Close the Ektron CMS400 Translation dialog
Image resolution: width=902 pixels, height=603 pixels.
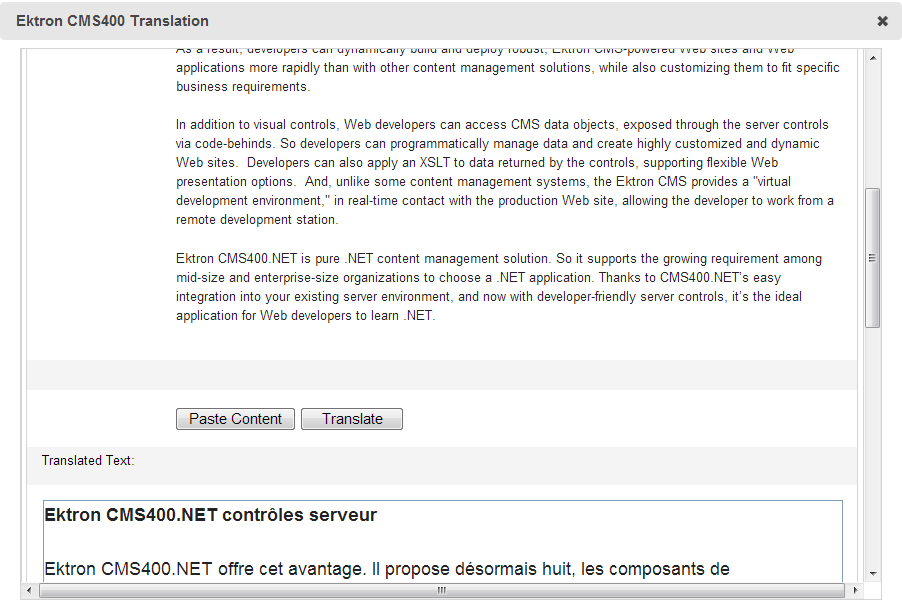coord(882,21)
